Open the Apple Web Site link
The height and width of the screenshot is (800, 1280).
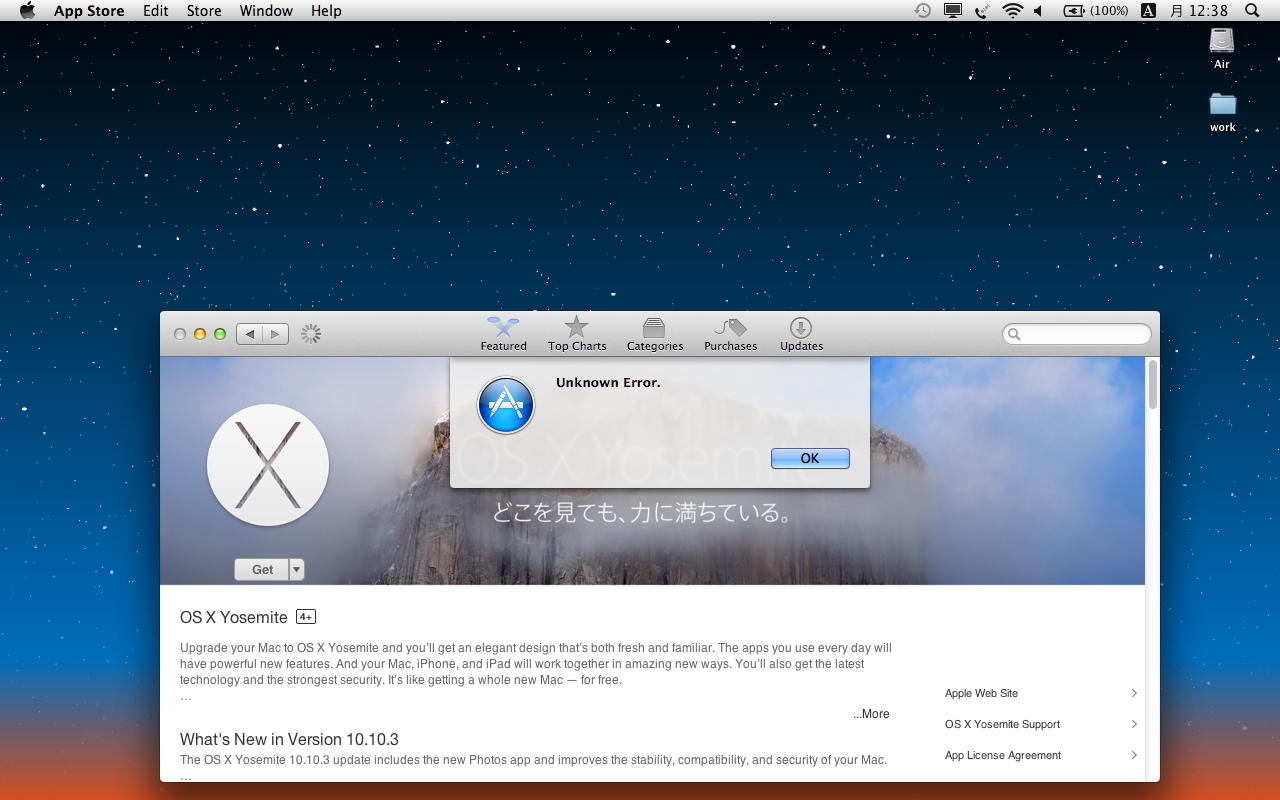pyautogui.click(x=981, y=693)
